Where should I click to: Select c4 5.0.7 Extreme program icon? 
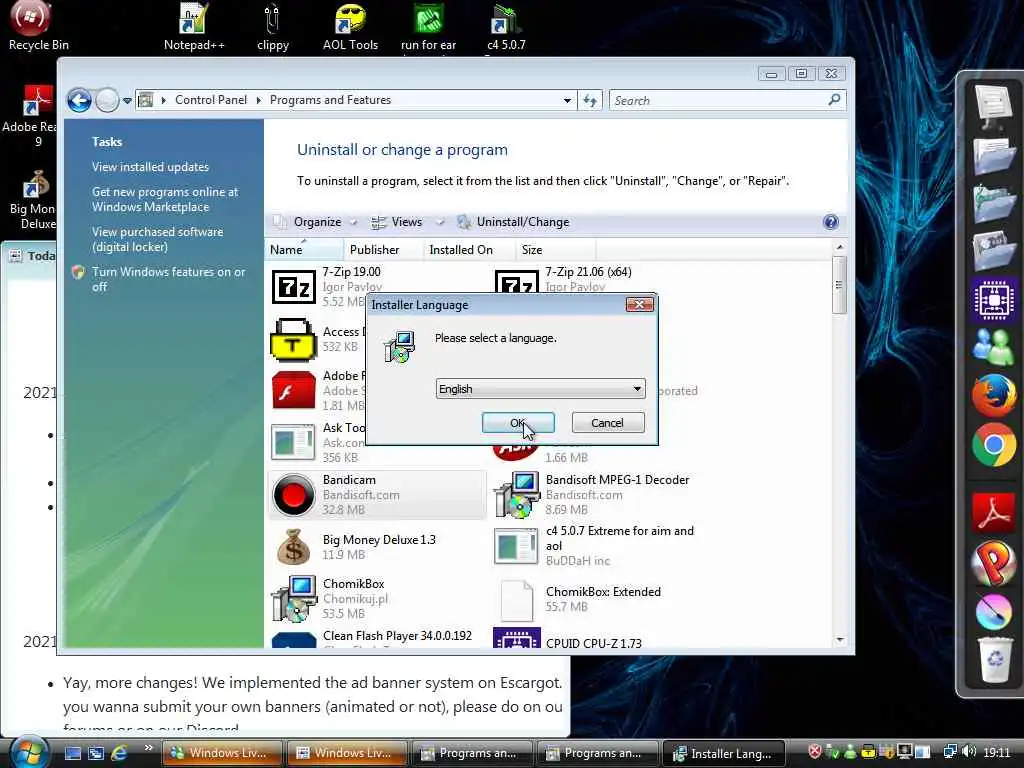(516, 546)
